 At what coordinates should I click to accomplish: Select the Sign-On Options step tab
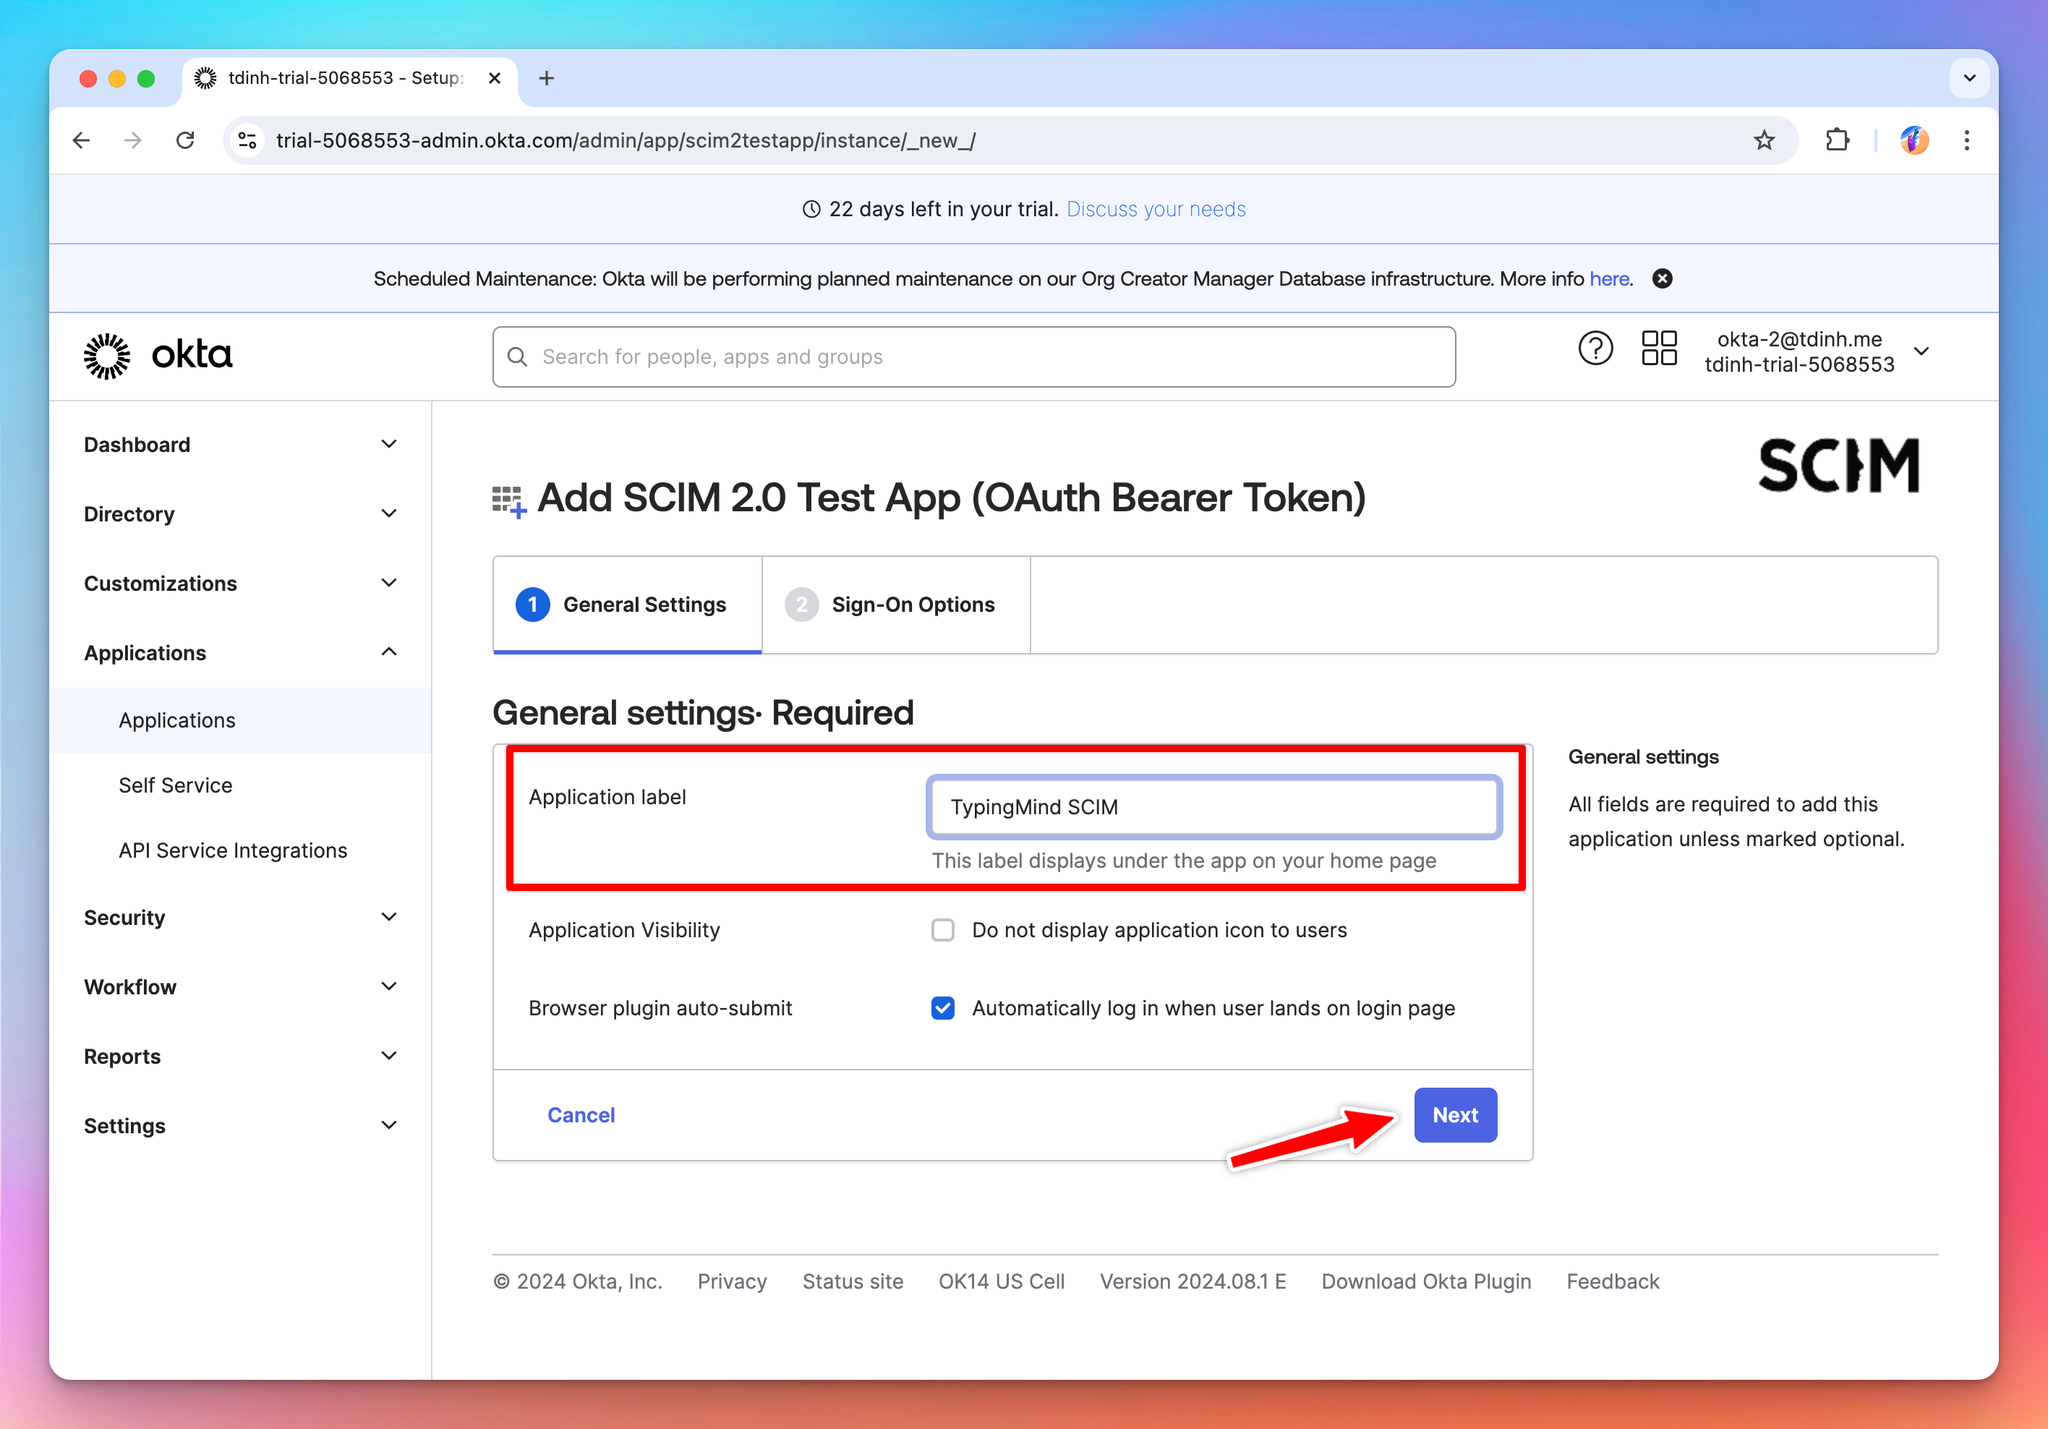tap(896, 605)
